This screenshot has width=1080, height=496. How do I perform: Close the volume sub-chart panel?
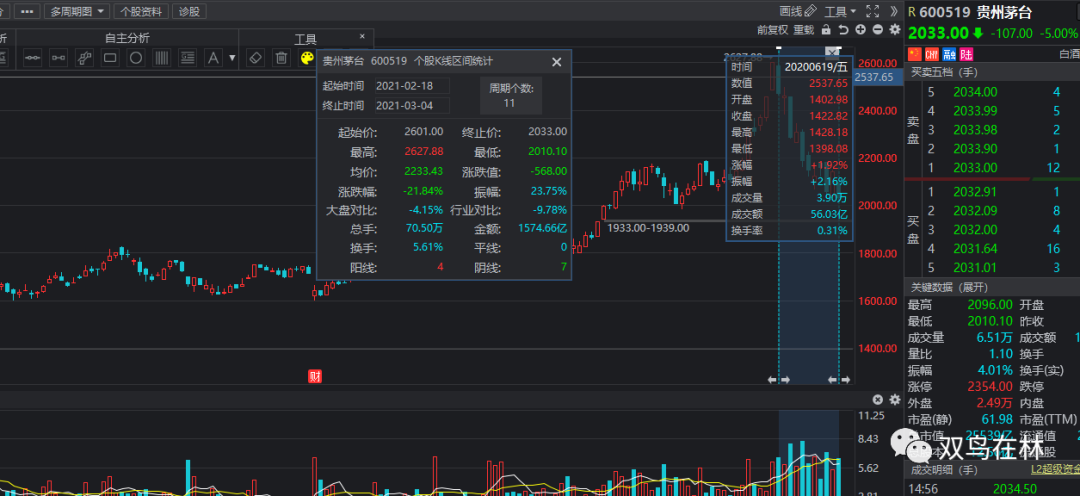click(x=878, y=400)
